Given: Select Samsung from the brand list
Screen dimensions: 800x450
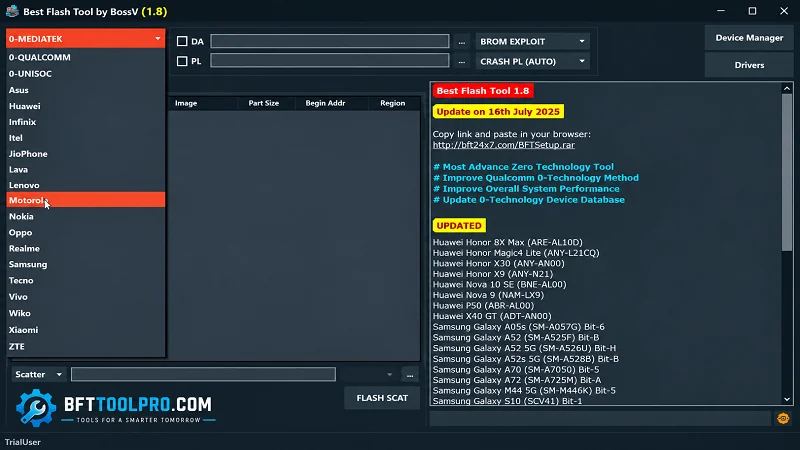Looking at the screenshot, I should click(85, 264).
